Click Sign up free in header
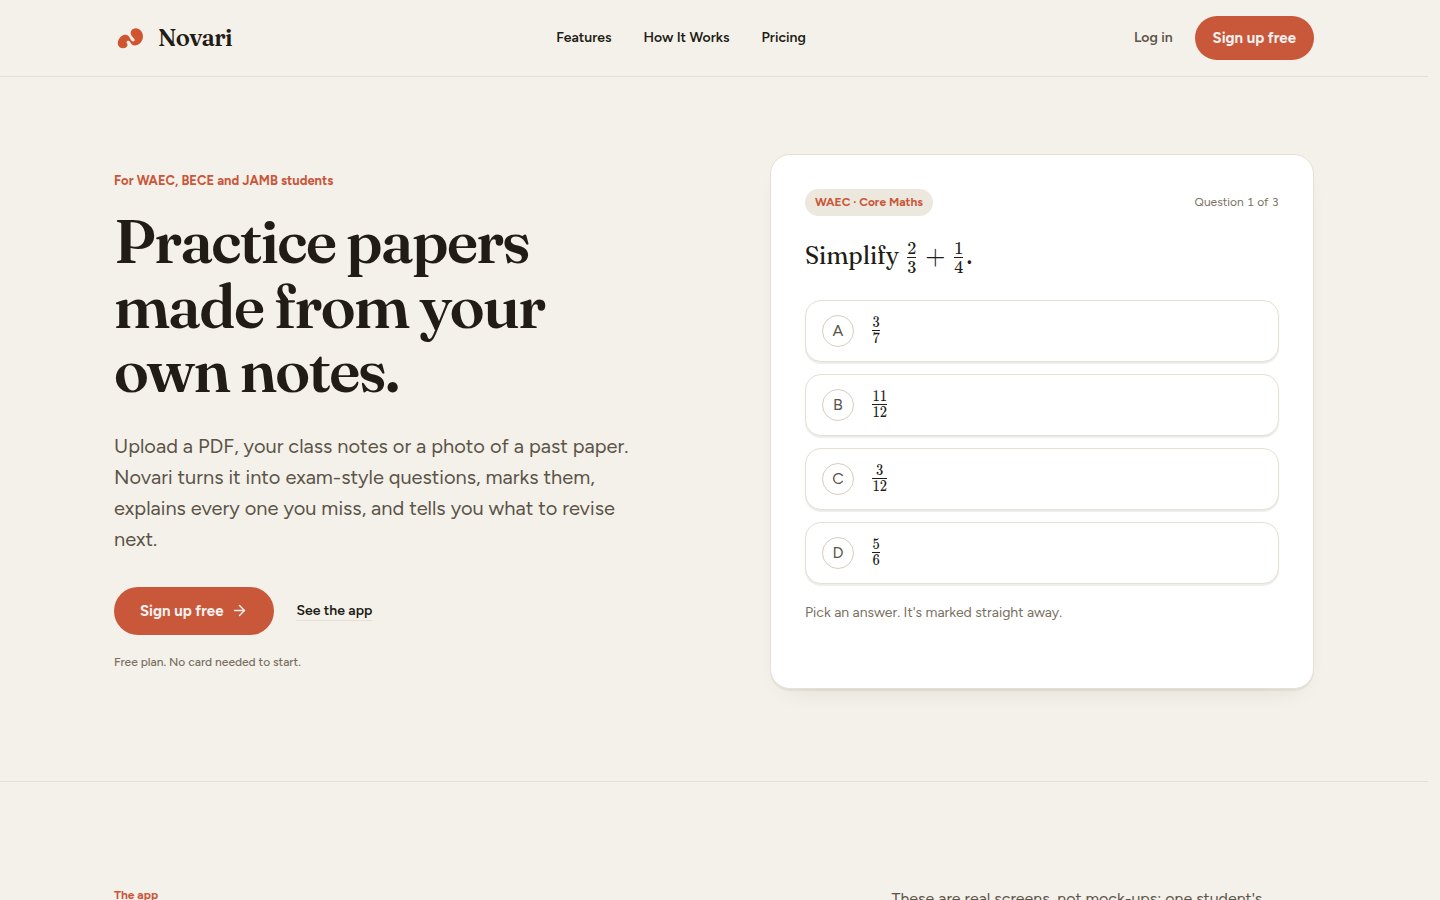This screenshot has width=1440, height=900. 1254,38
